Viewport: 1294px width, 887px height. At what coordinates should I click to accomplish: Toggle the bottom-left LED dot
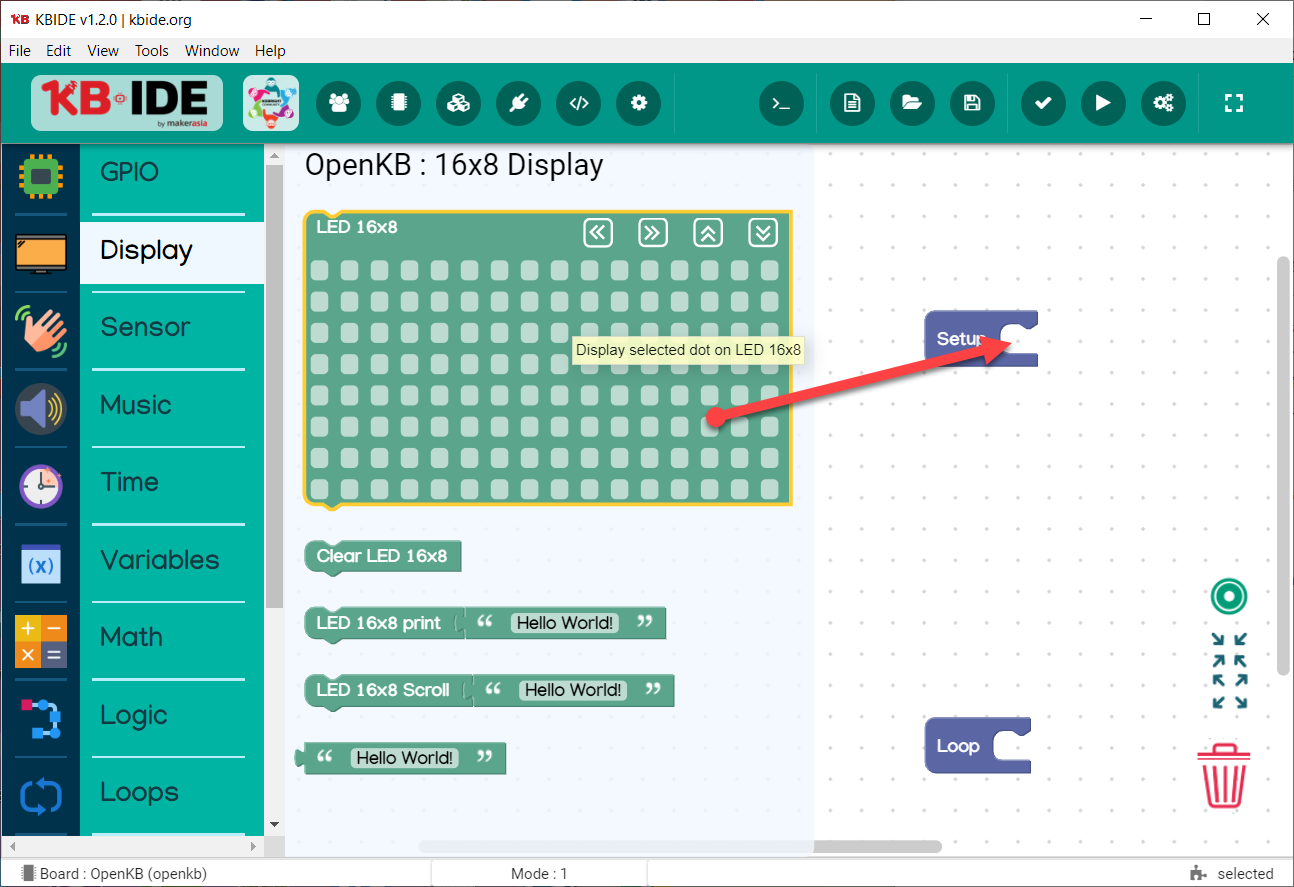tap(319, 489)
